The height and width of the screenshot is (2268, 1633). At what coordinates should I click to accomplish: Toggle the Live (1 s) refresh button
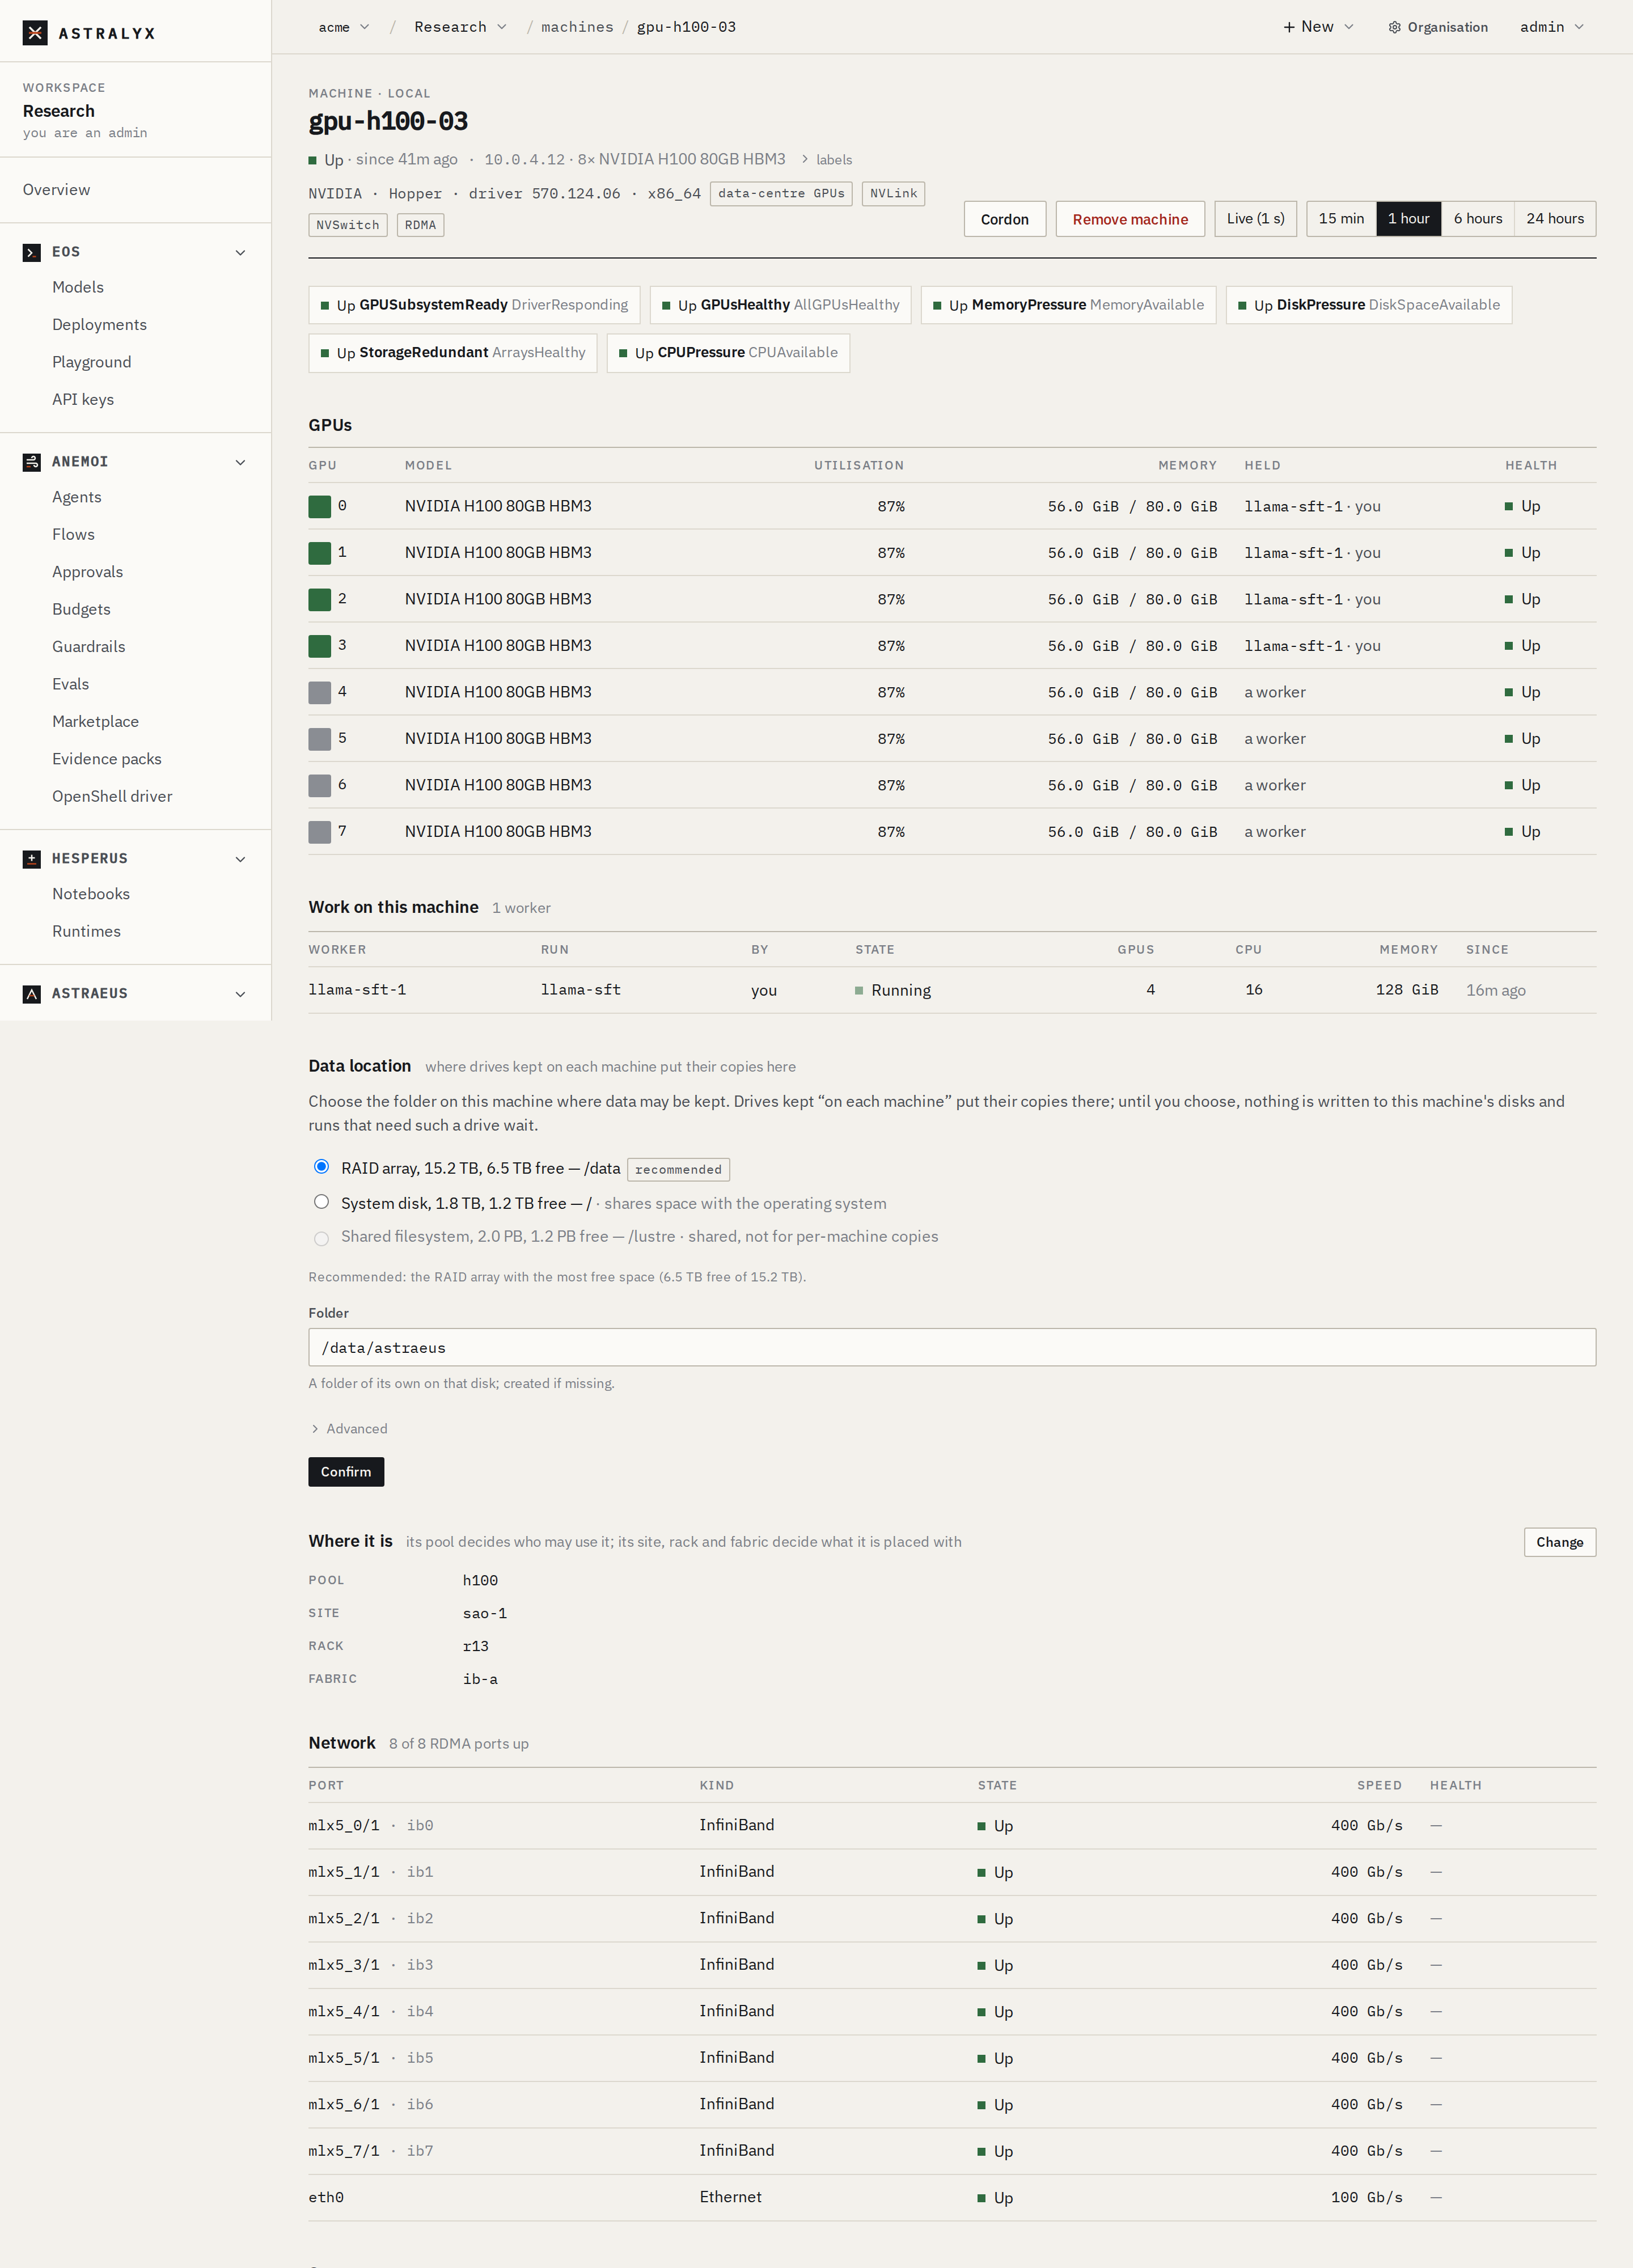click(x=1255, y=219)
